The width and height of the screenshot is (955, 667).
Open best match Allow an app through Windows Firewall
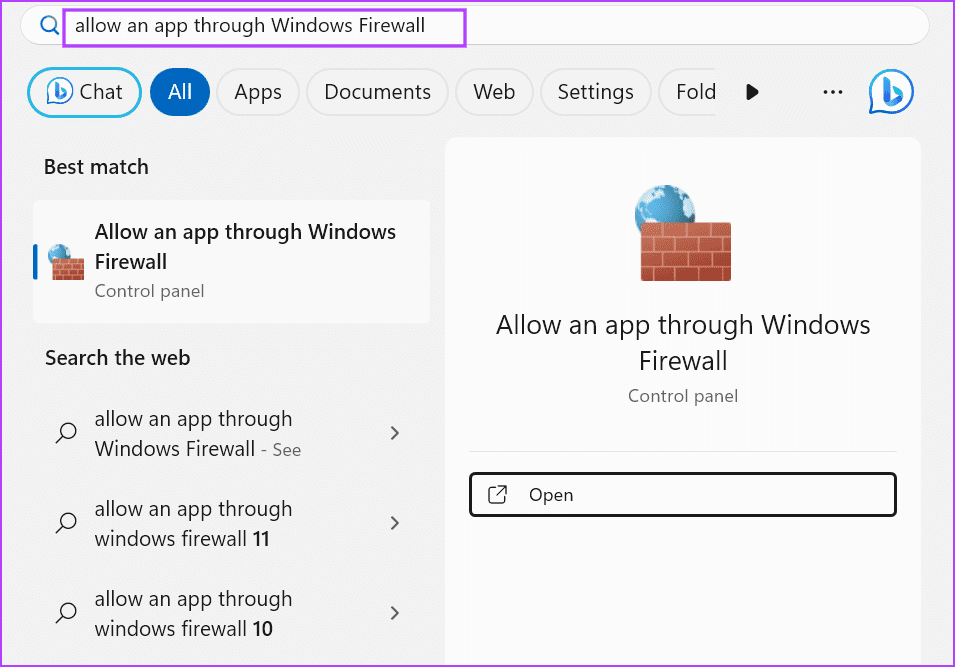(231, 261)
